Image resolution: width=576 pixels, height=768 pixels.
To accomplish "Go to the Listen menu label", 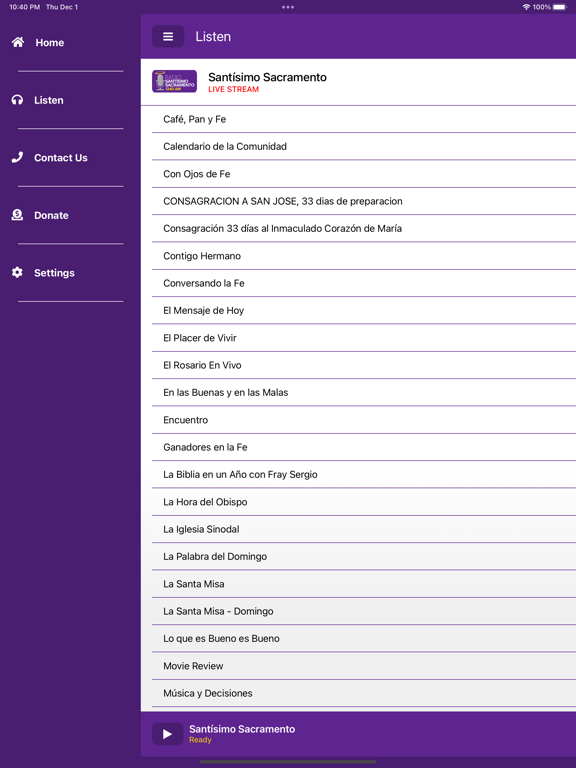I will (x=48, y=100).
